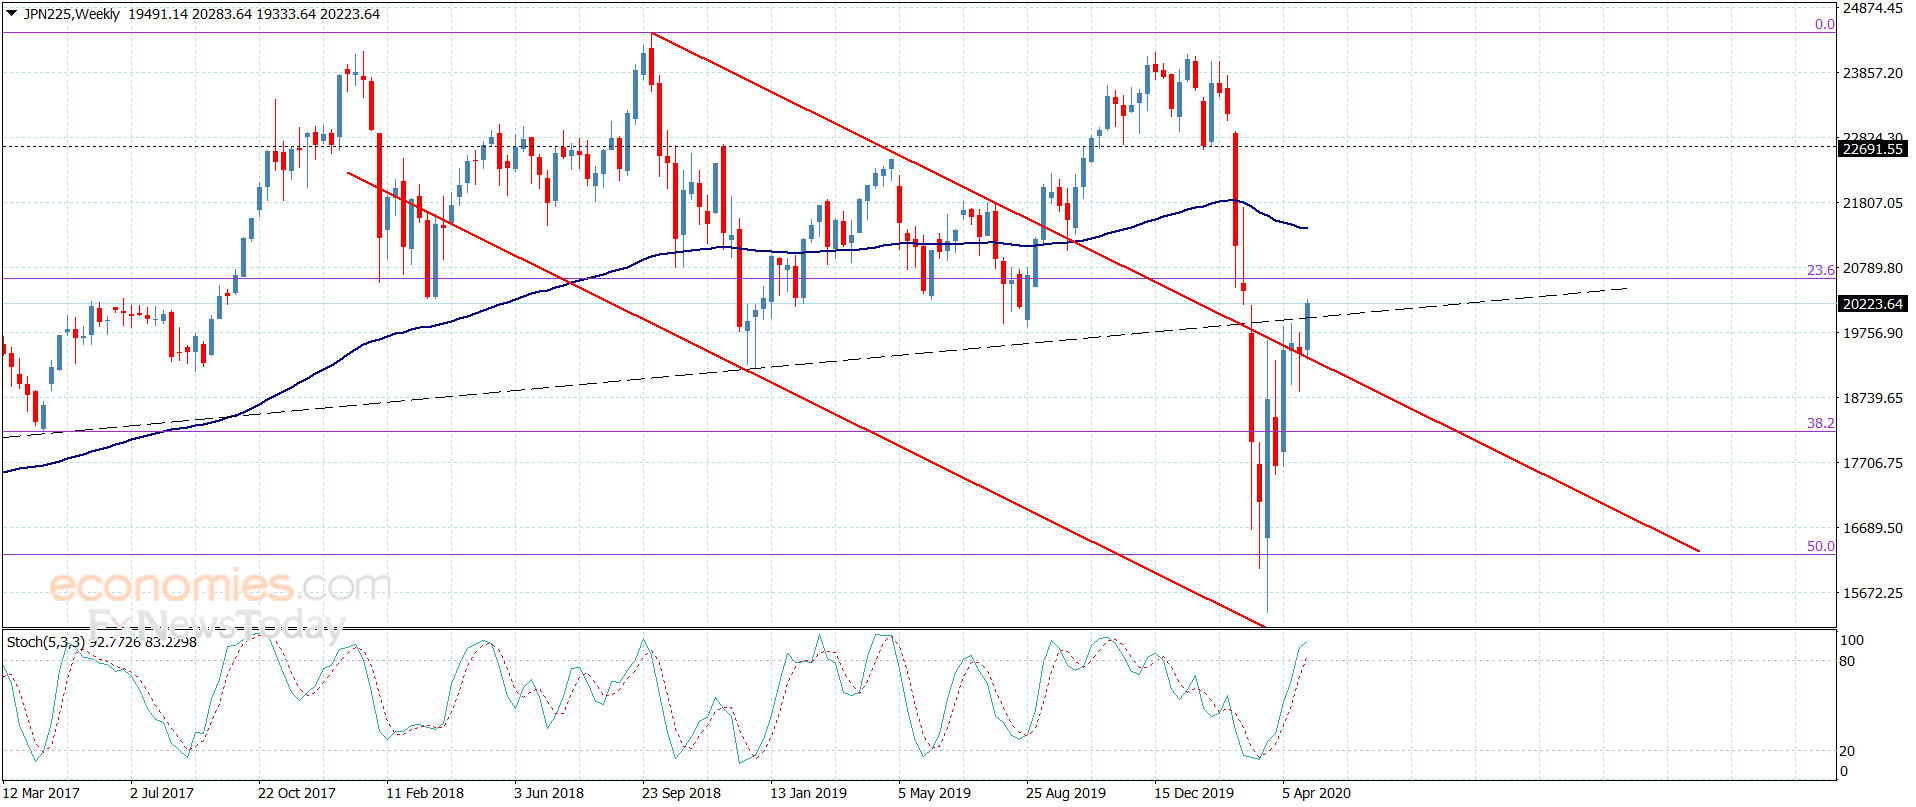
Task: Open the chart menu triangle beside JPN225
Action: point(12,14)
